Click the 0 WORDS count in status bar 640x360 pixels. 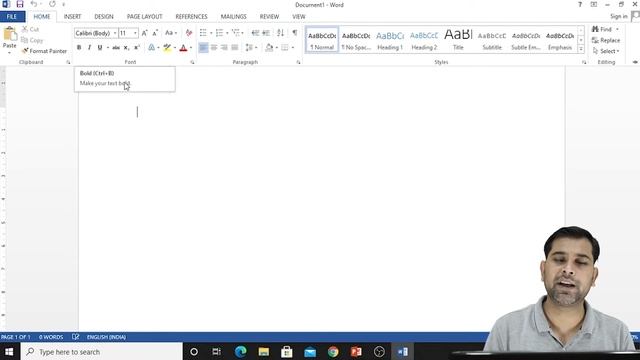coord(51,337)
